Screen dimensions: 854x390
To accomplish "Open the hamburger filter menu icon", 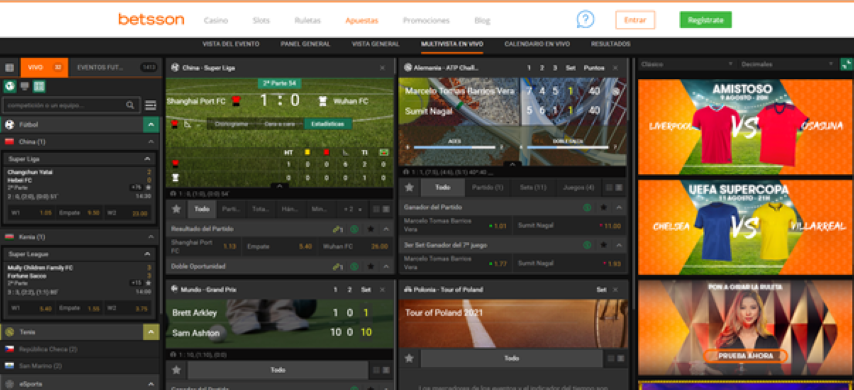I will click(x=151, y=105).
